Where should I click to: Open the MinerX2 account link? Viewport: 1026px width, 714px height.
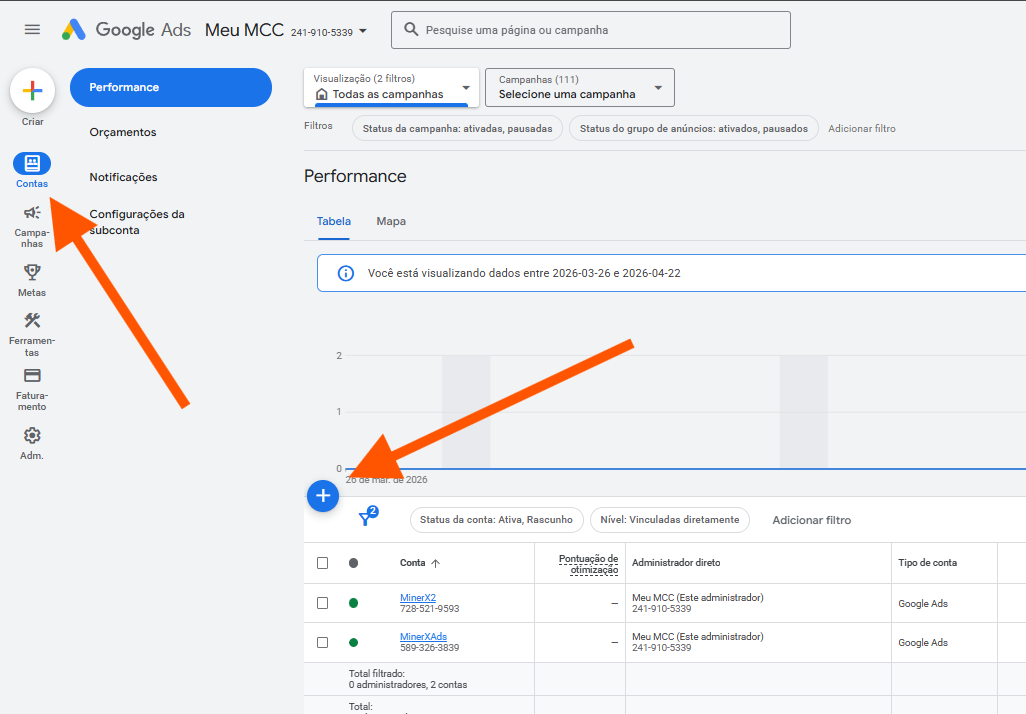(418, 598)
